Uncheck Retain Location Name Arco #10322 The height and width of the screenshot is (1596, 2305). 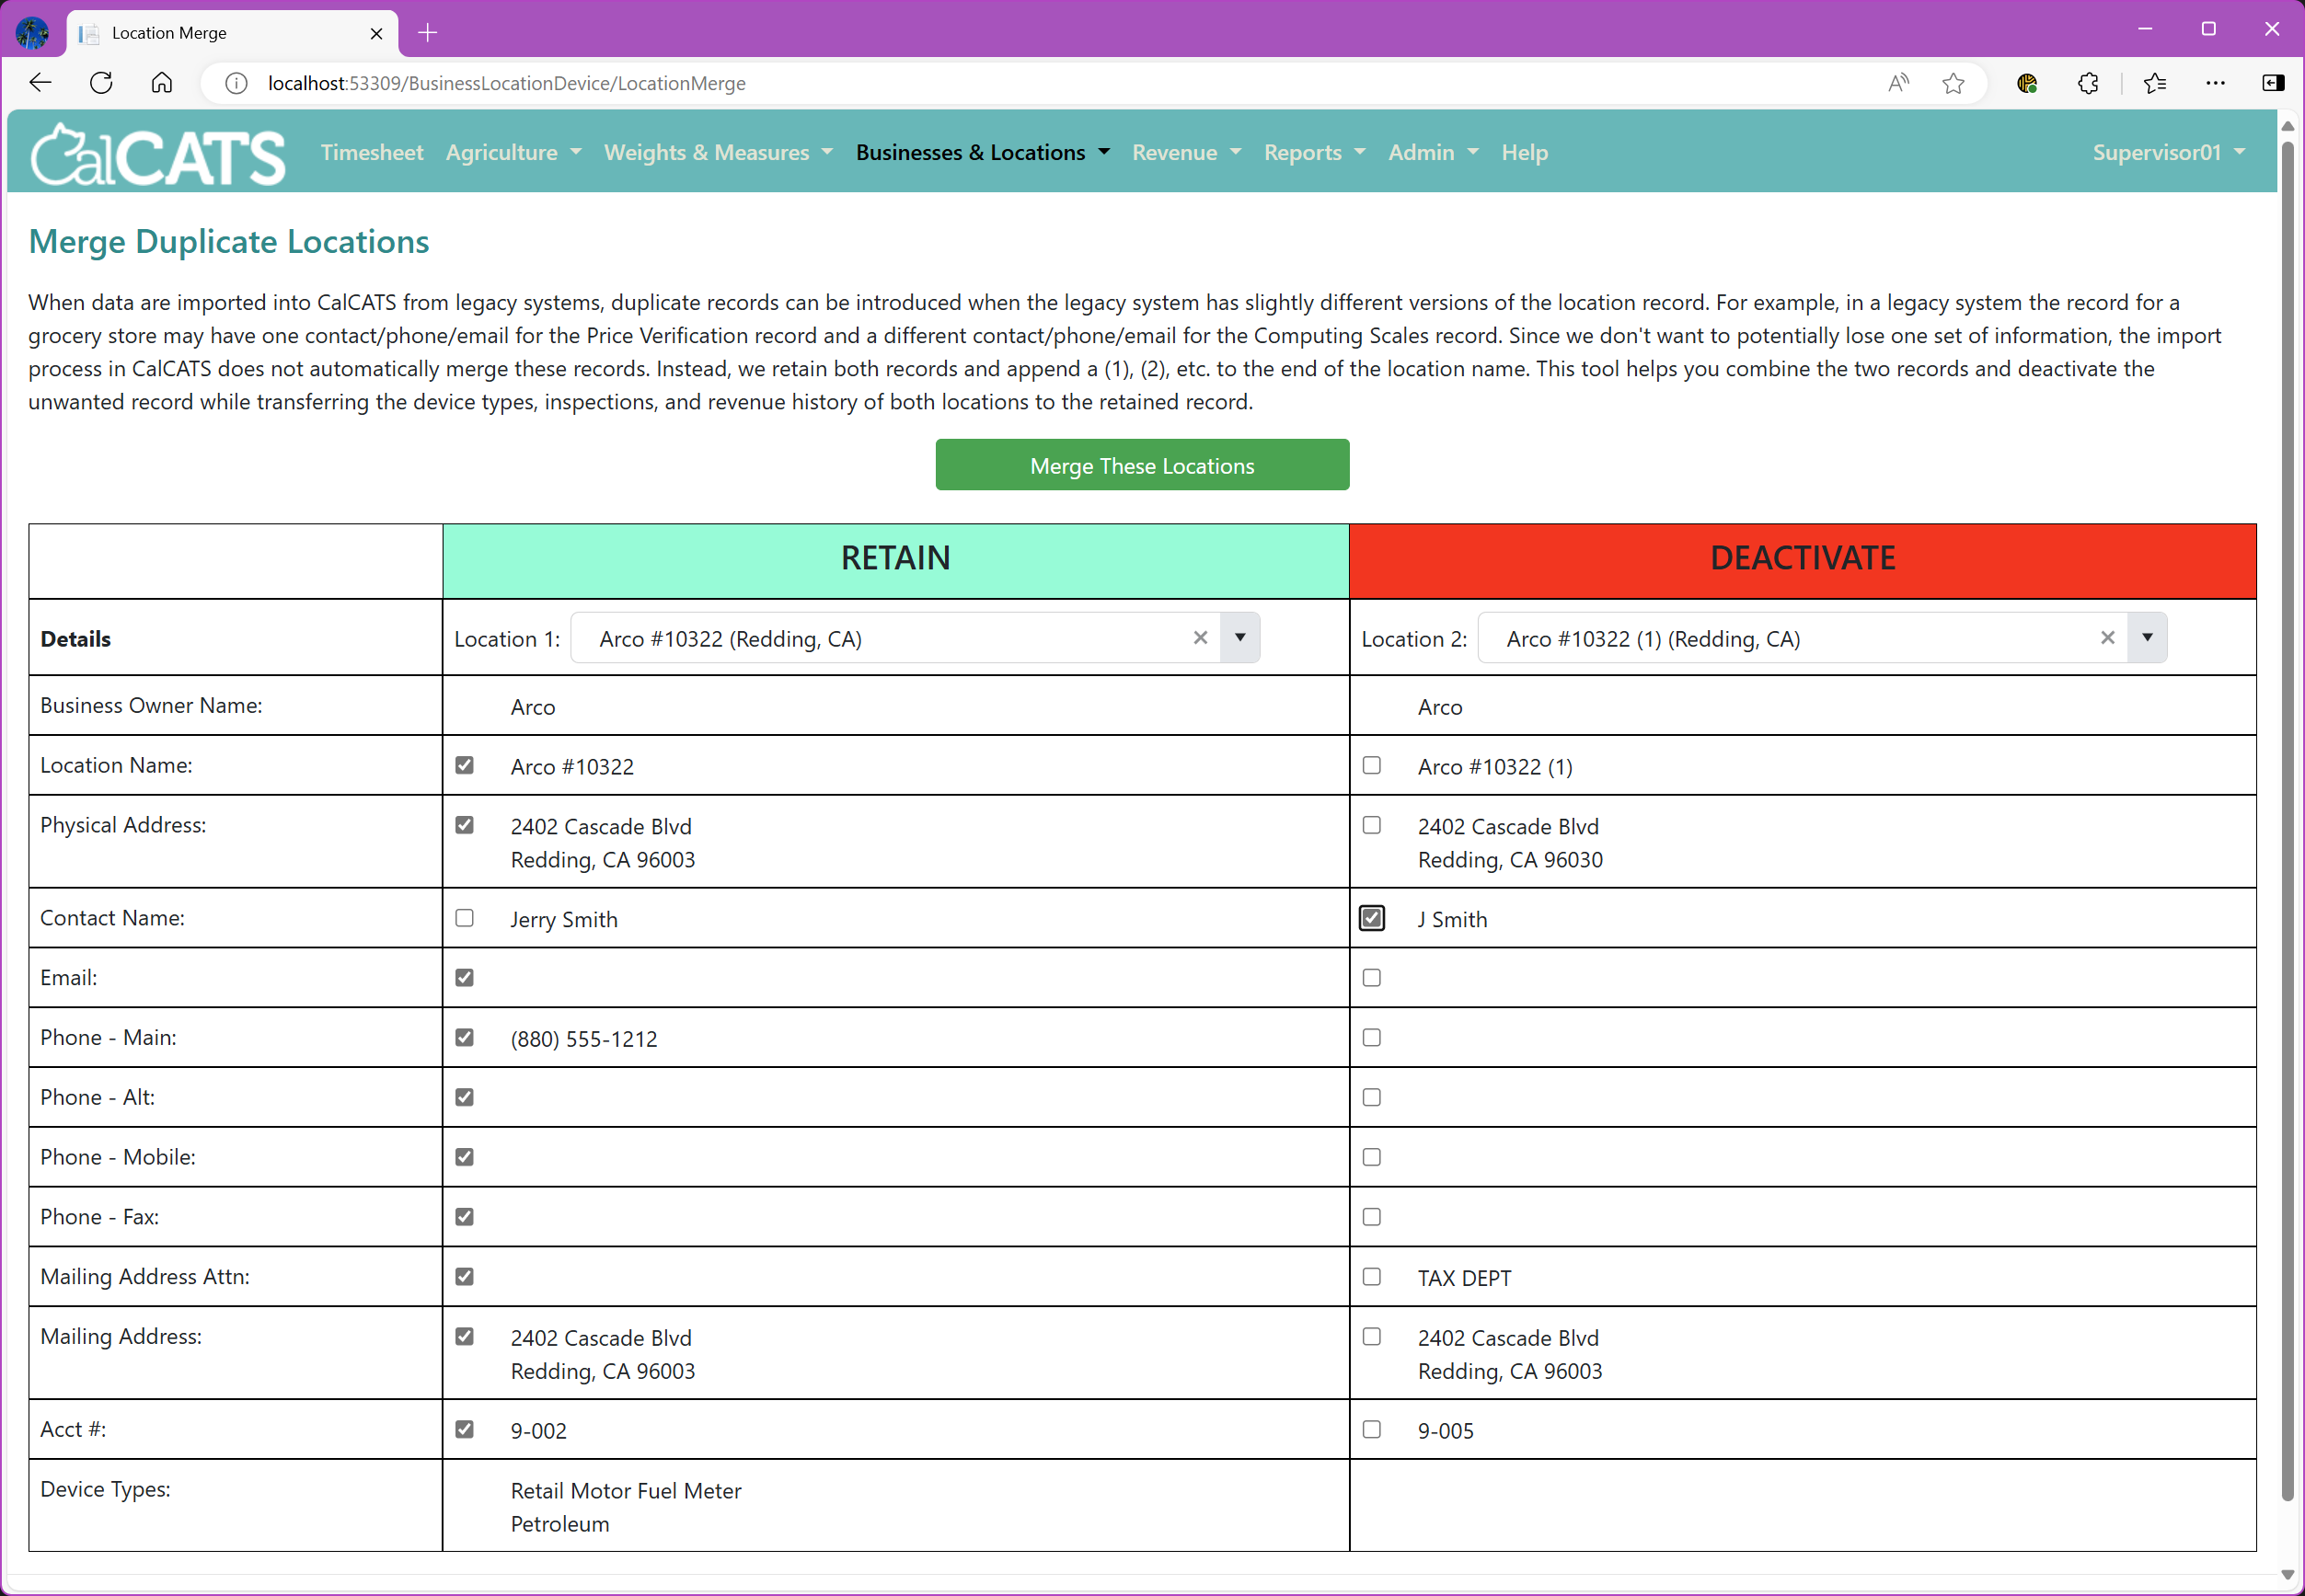(x=464, y=765)
